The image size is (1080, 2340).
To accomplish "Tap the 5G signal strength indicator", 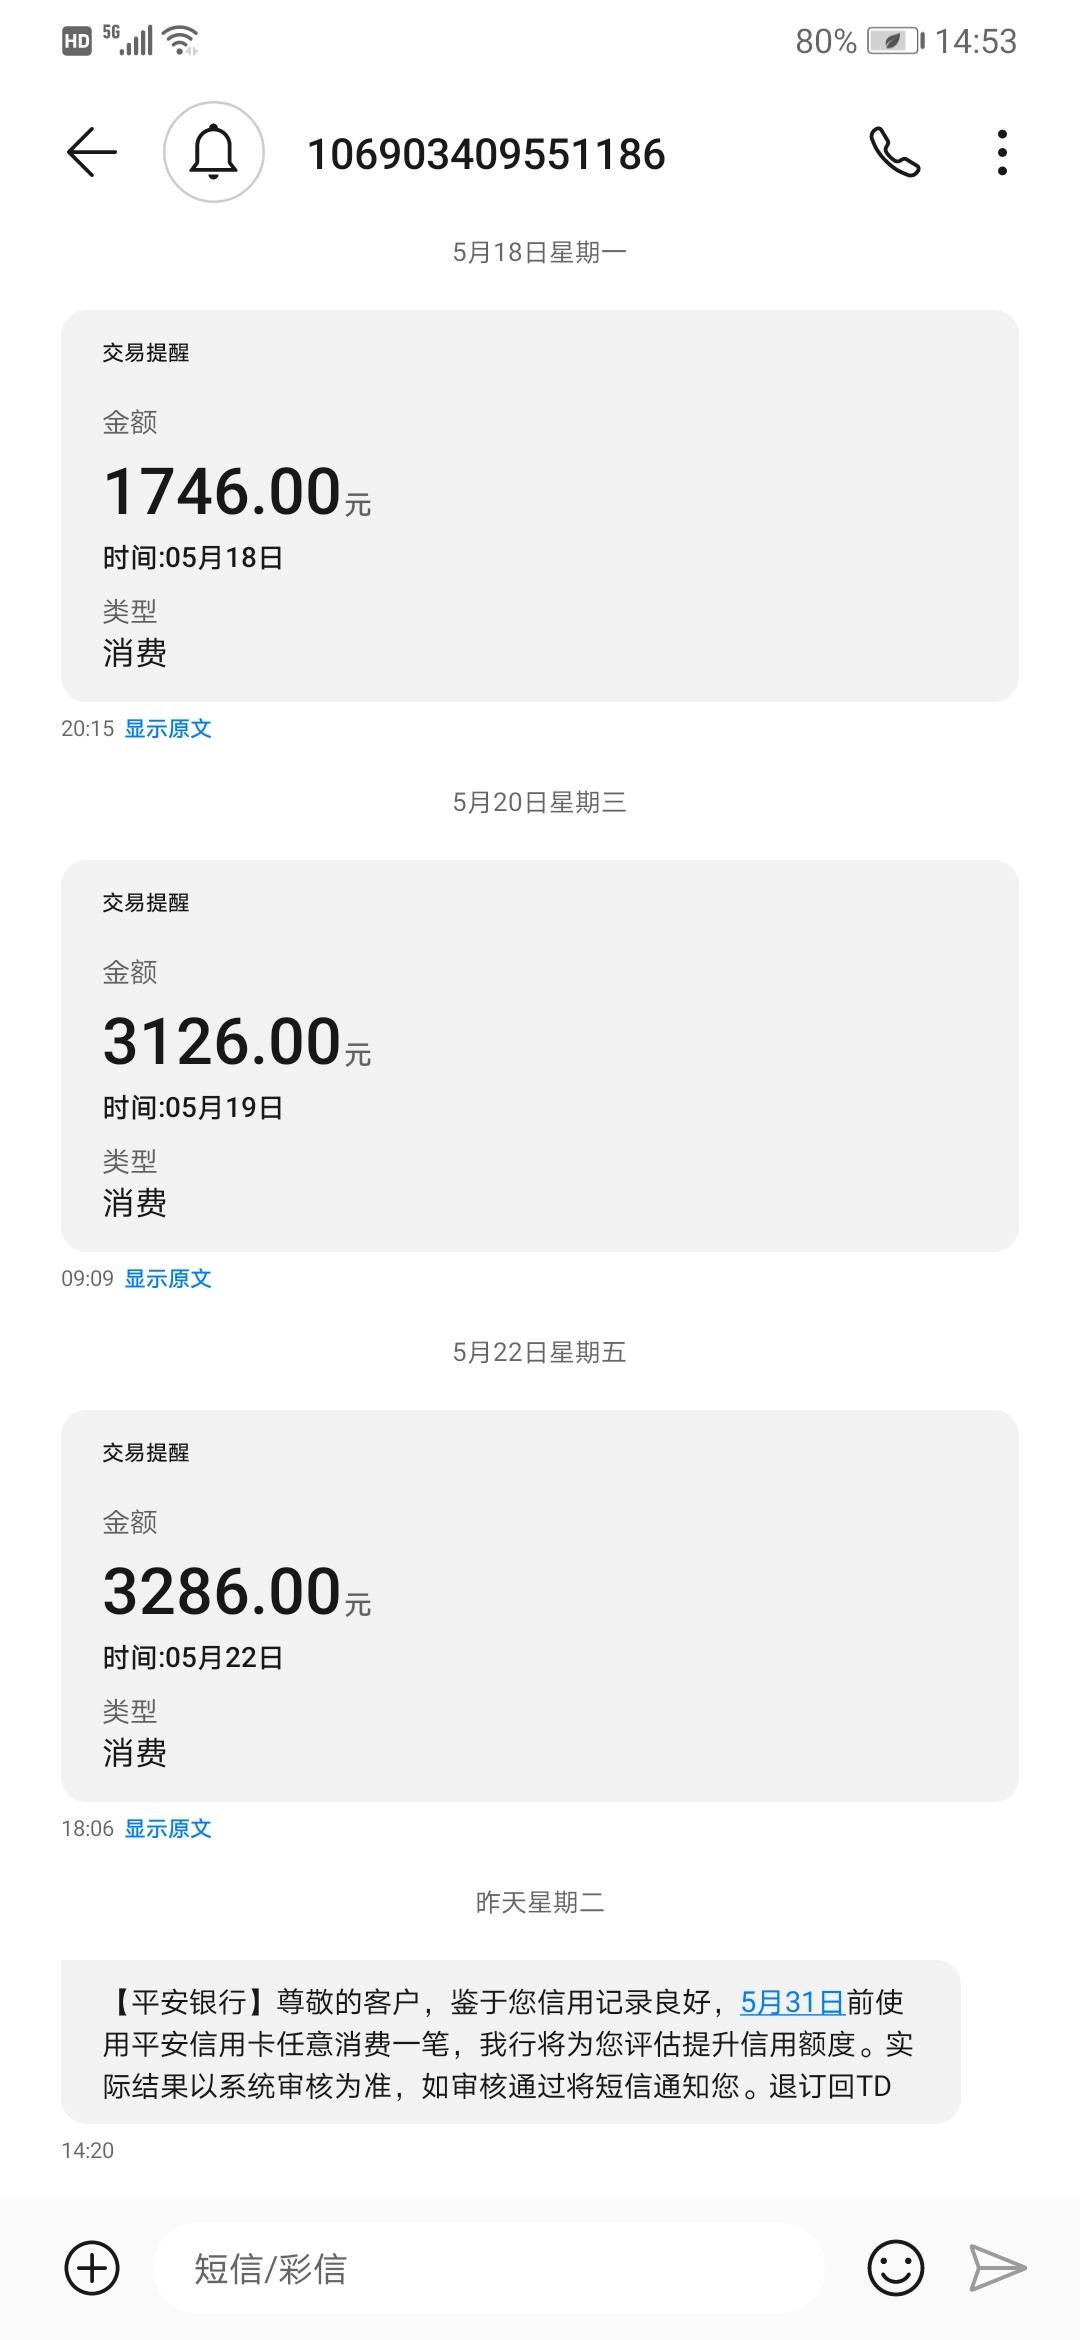I will 128,40.
